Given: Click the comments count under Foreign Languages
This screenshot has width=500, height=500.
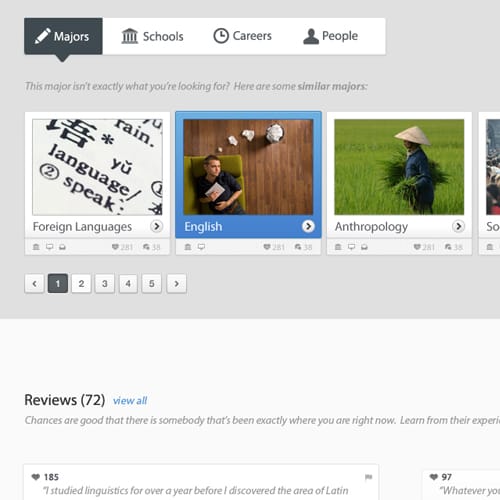Looking at the screenshot, I should tap(152, 247).
